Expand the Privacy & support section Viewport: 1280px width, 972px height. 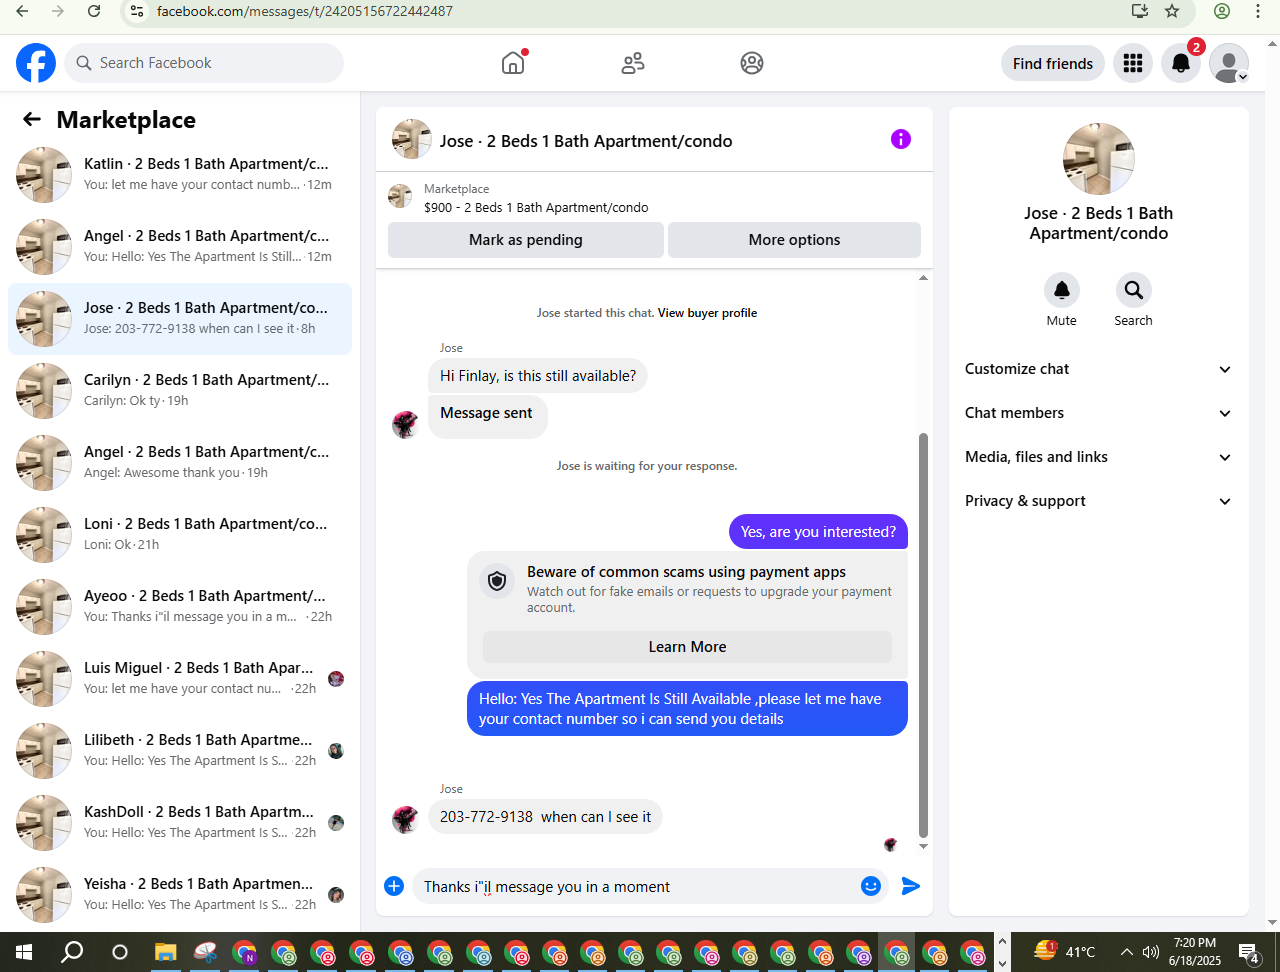tap(1099, 501)
